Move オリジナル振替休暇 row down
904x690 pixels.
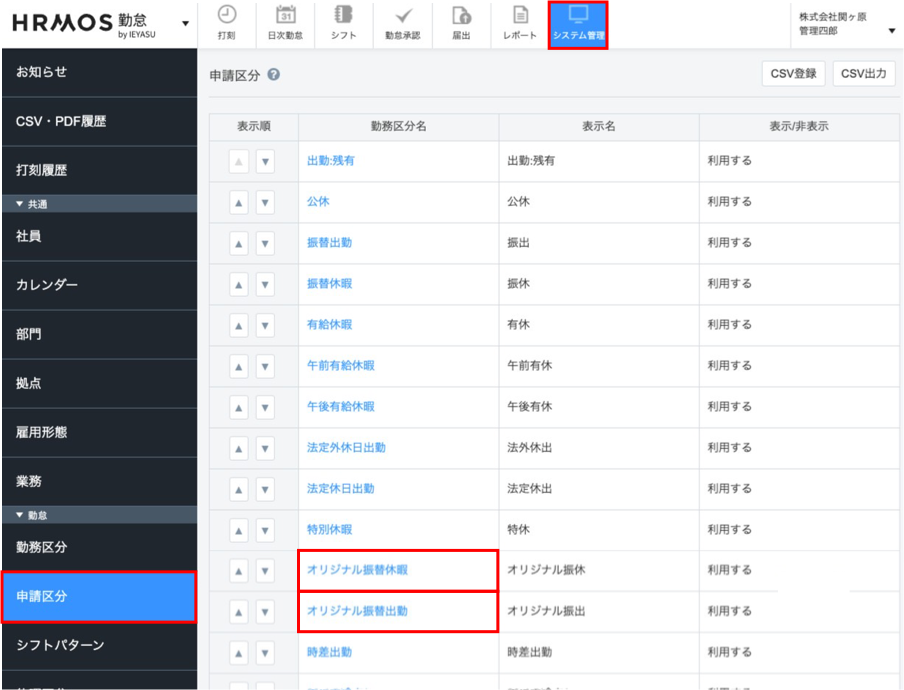click(265, 571)
